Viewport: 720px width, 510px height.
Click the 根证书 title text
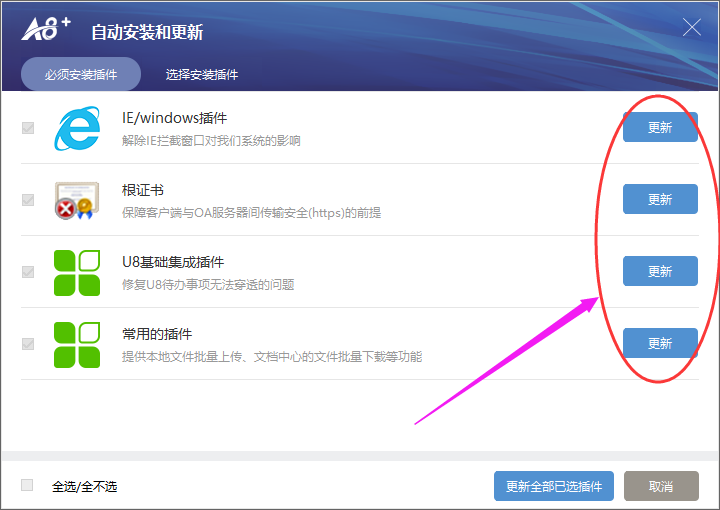143,190
